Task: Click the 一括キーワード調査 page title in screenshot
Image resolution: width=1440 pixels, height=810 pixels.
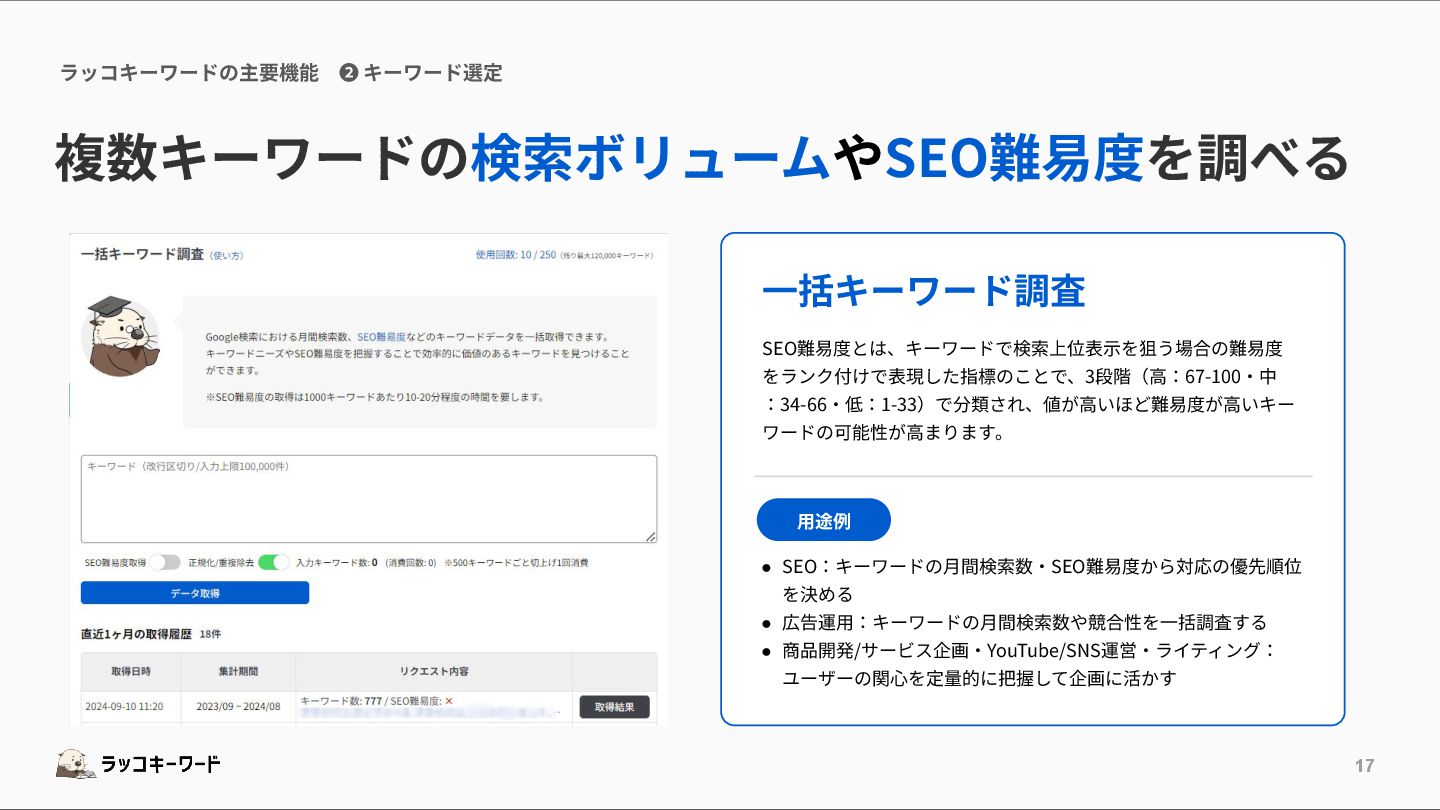Action: pyautogui.click(x=142, y=254)
